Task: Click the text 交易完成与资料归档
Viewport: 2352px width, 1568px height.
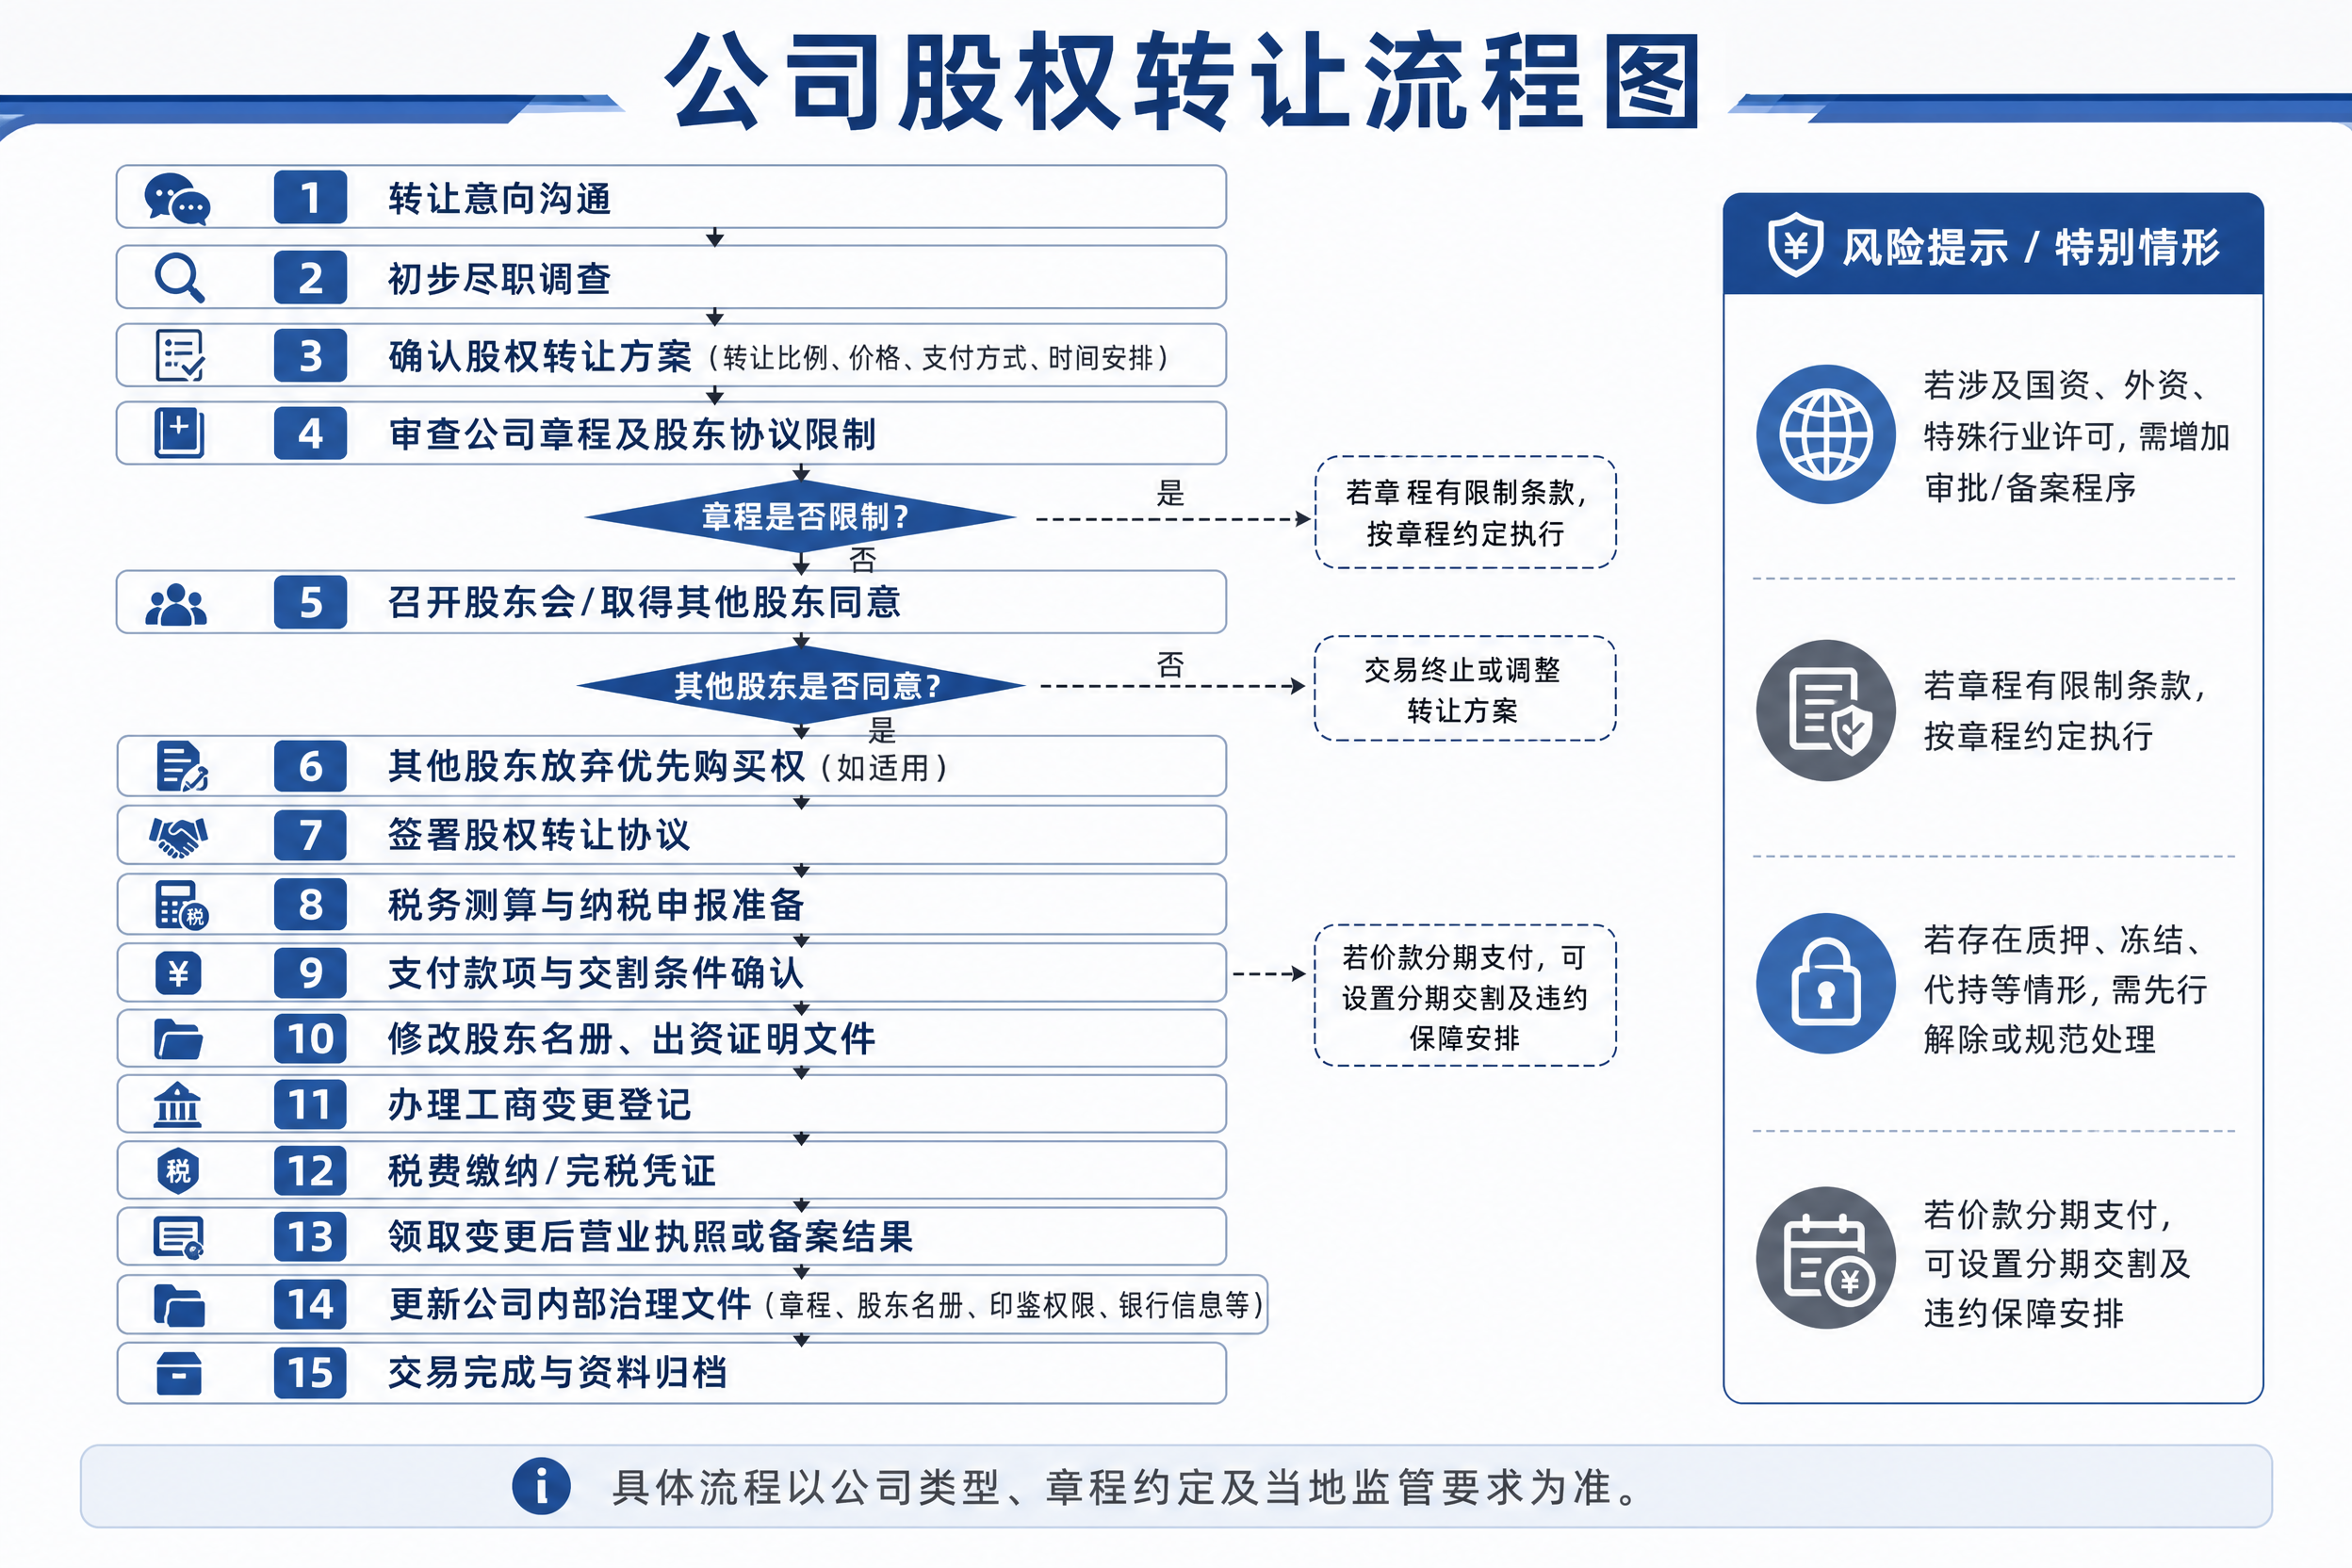Action: click(558, 1372)
